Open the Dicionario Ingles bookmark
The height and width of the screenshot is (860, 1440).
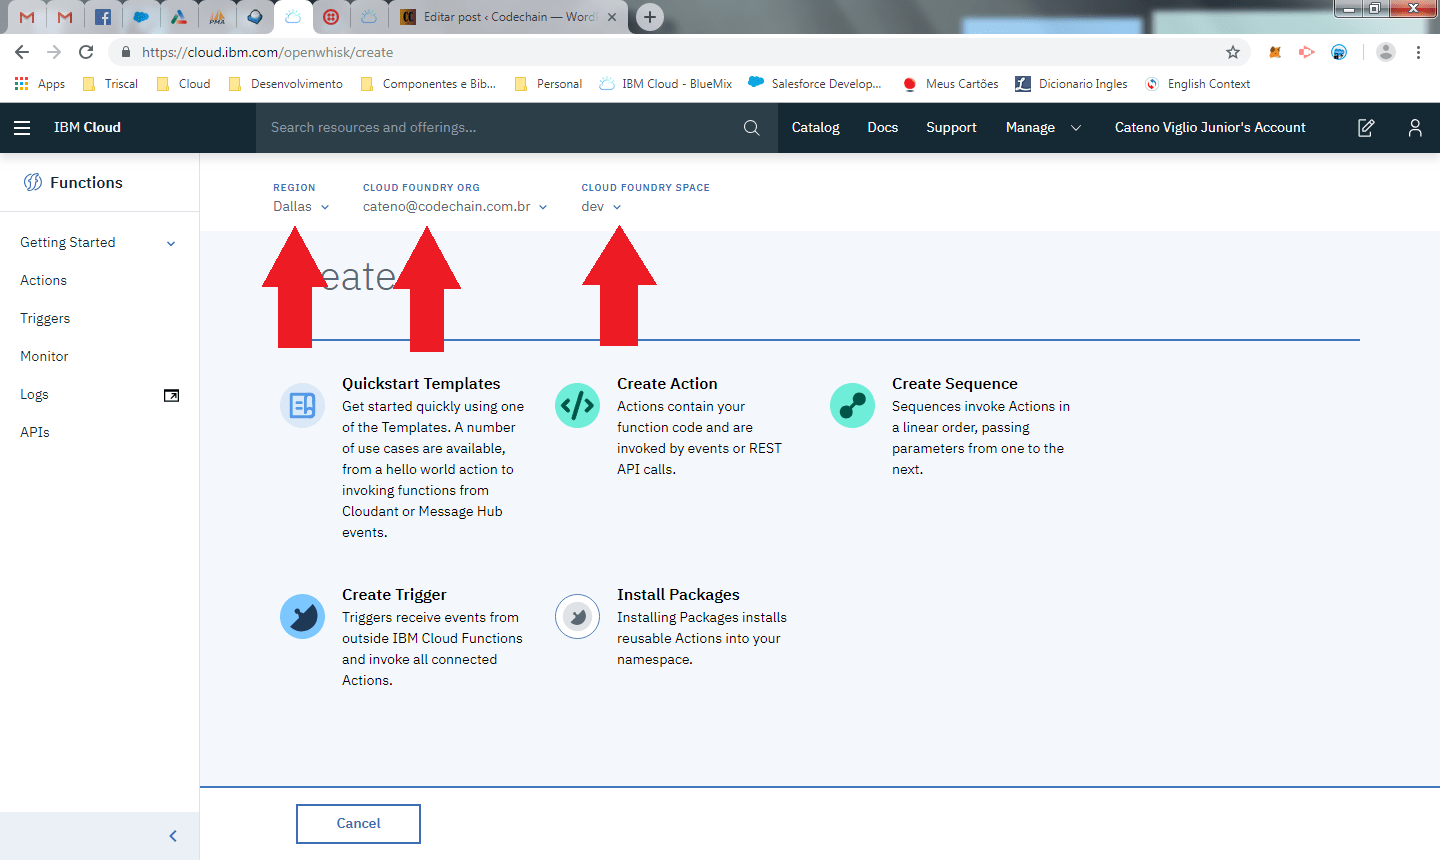1071,84
